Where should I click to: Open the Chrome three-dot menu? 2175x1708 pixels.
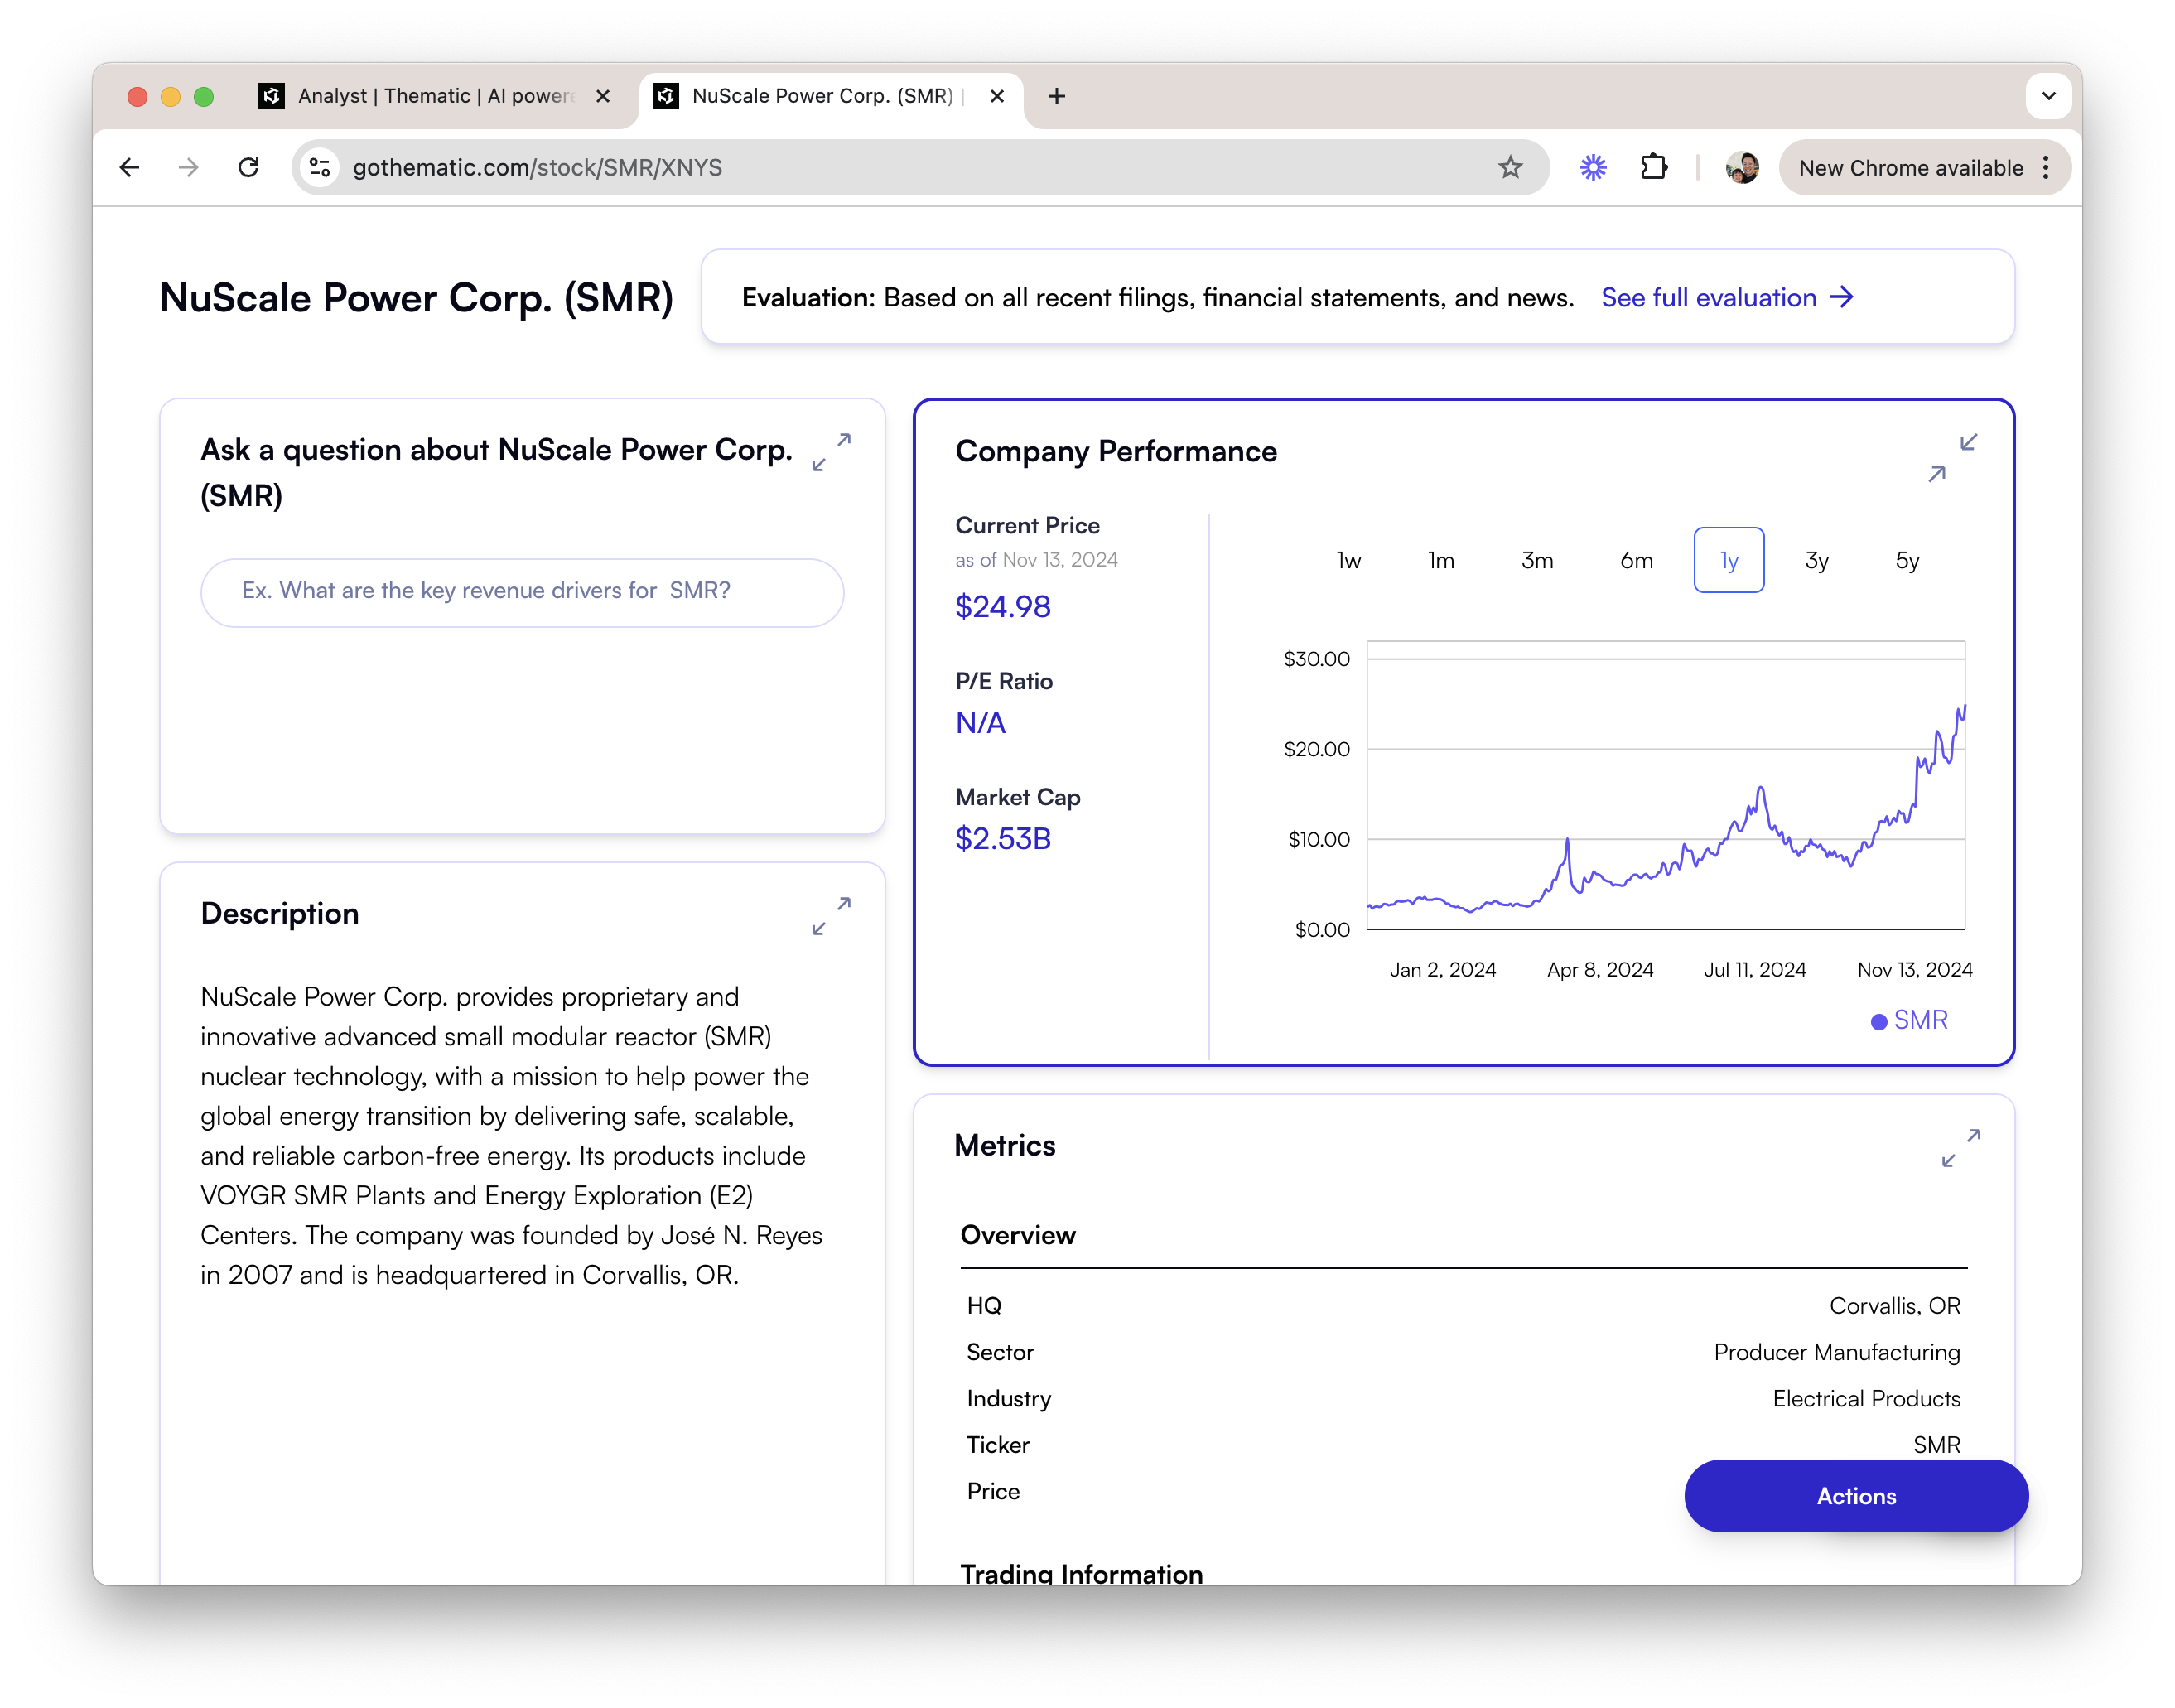[2046, 167]
